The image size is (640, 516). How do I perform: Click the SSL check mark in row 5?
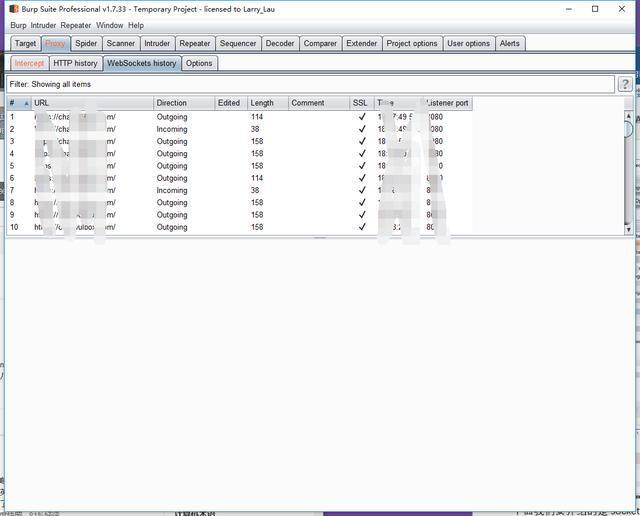coord(362,166)
